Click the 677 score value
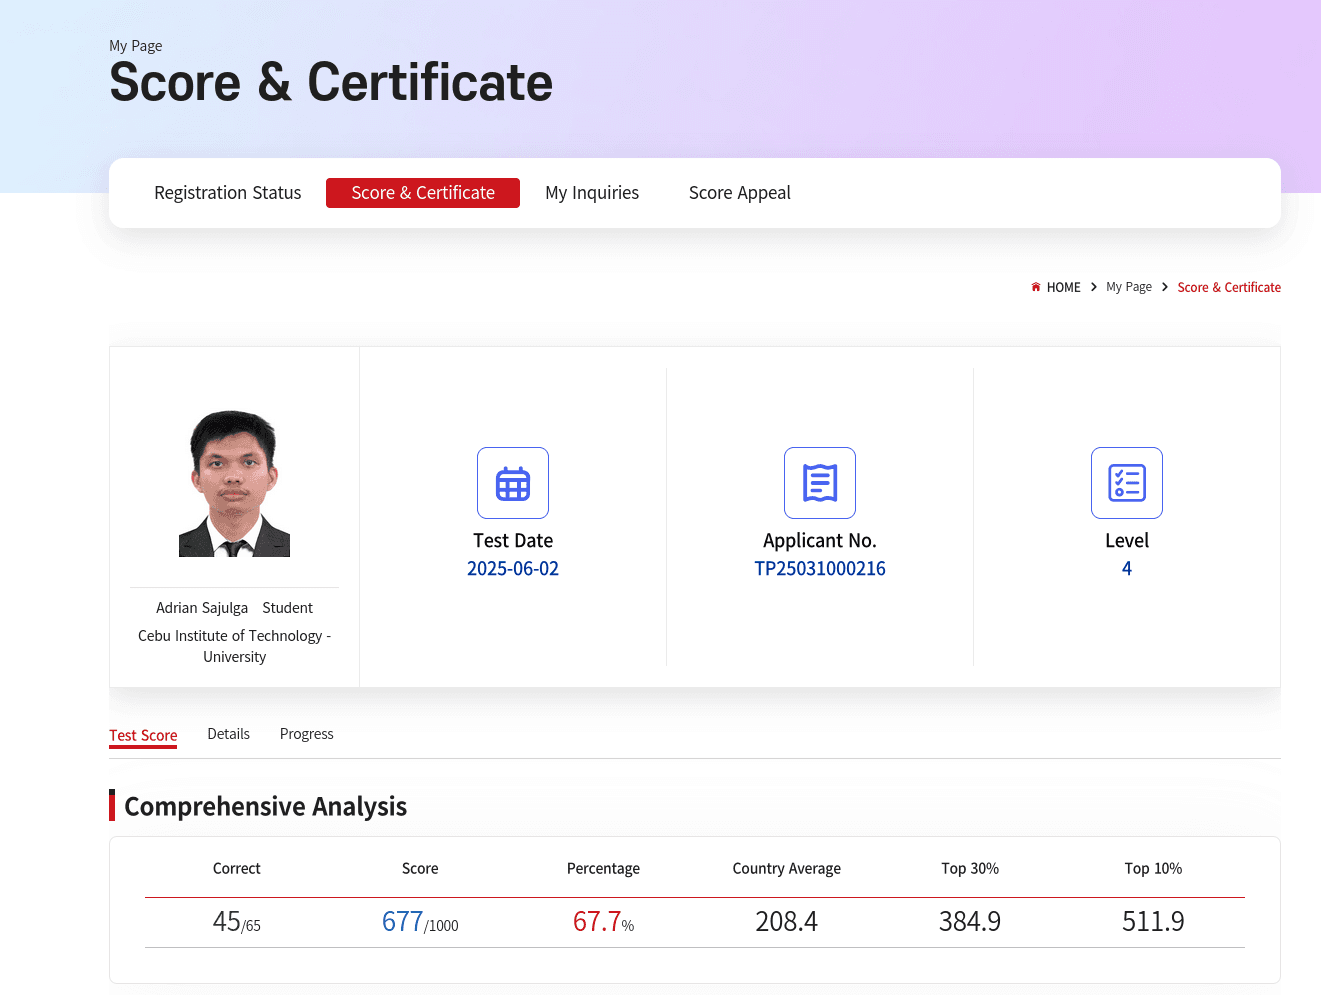Screen dimensions: 1321x995 pos(403,921)
